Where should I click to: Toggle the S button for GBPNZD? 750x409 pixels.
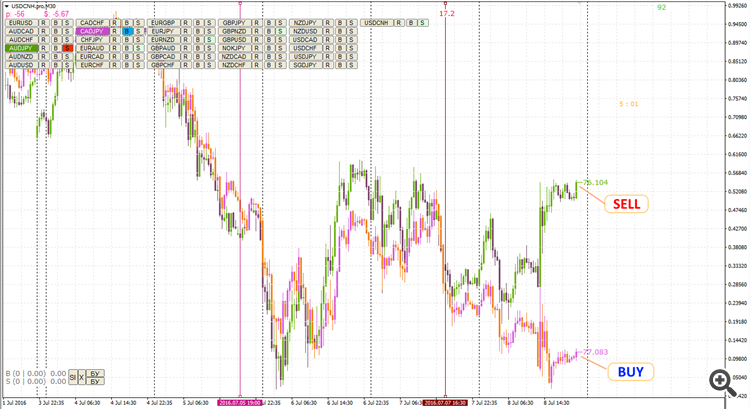pyautogui.click(x=281, y=32)
